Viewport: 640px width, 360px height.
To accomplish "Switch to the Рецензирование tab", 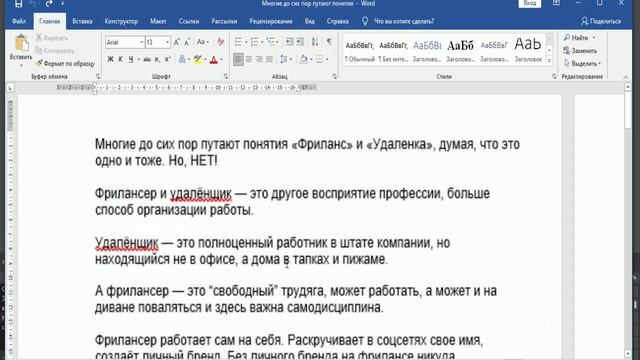I will 271,21.
